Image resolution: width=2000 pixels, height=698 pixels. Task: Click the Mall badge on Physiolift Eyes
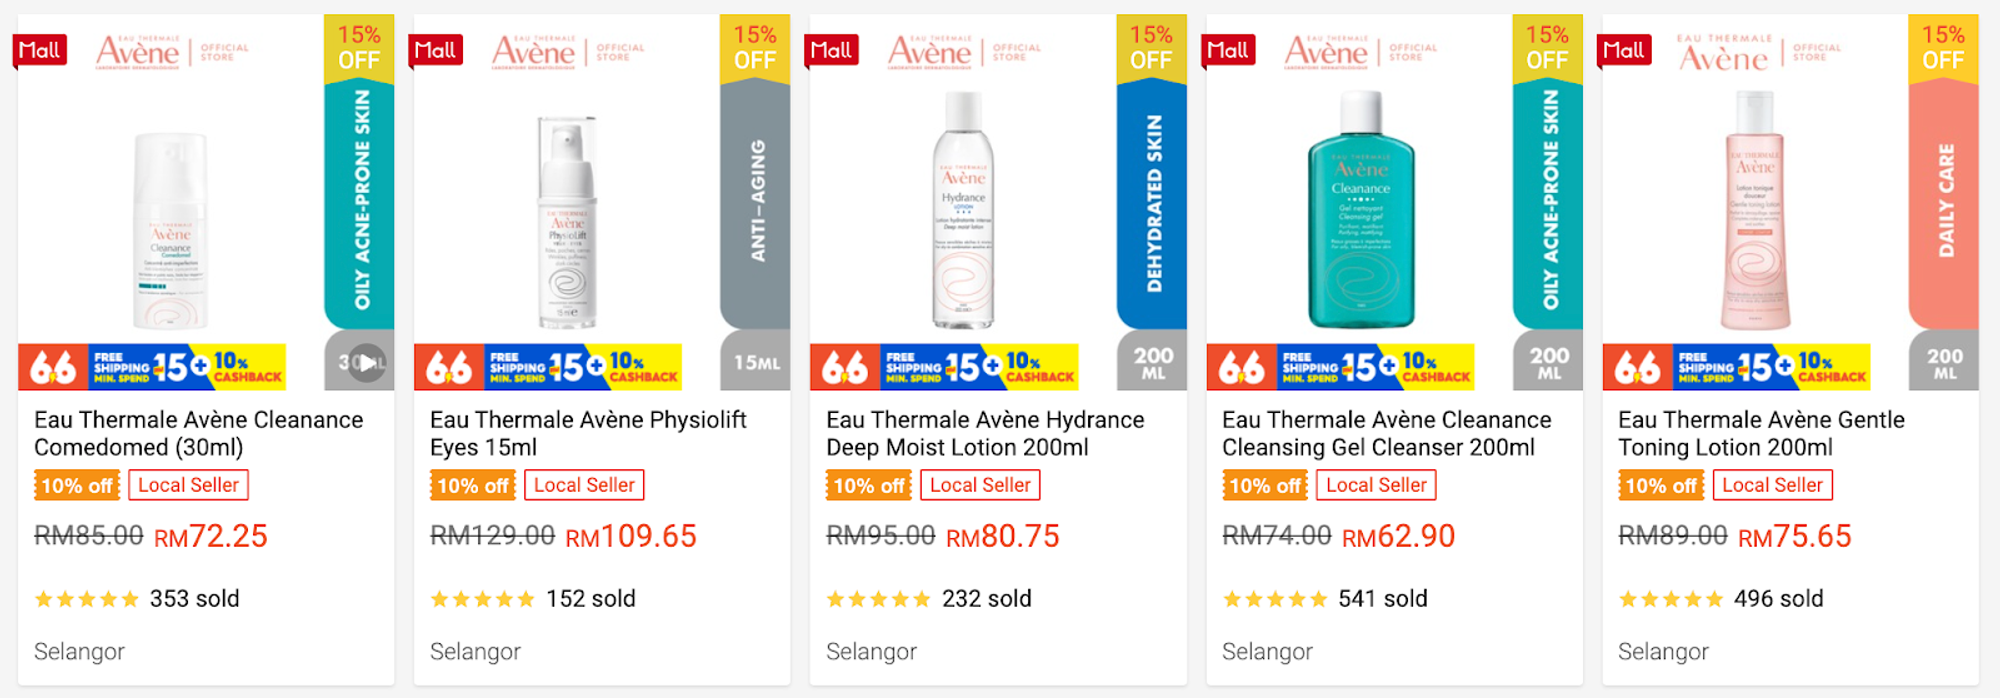click(x=435, y=50)
